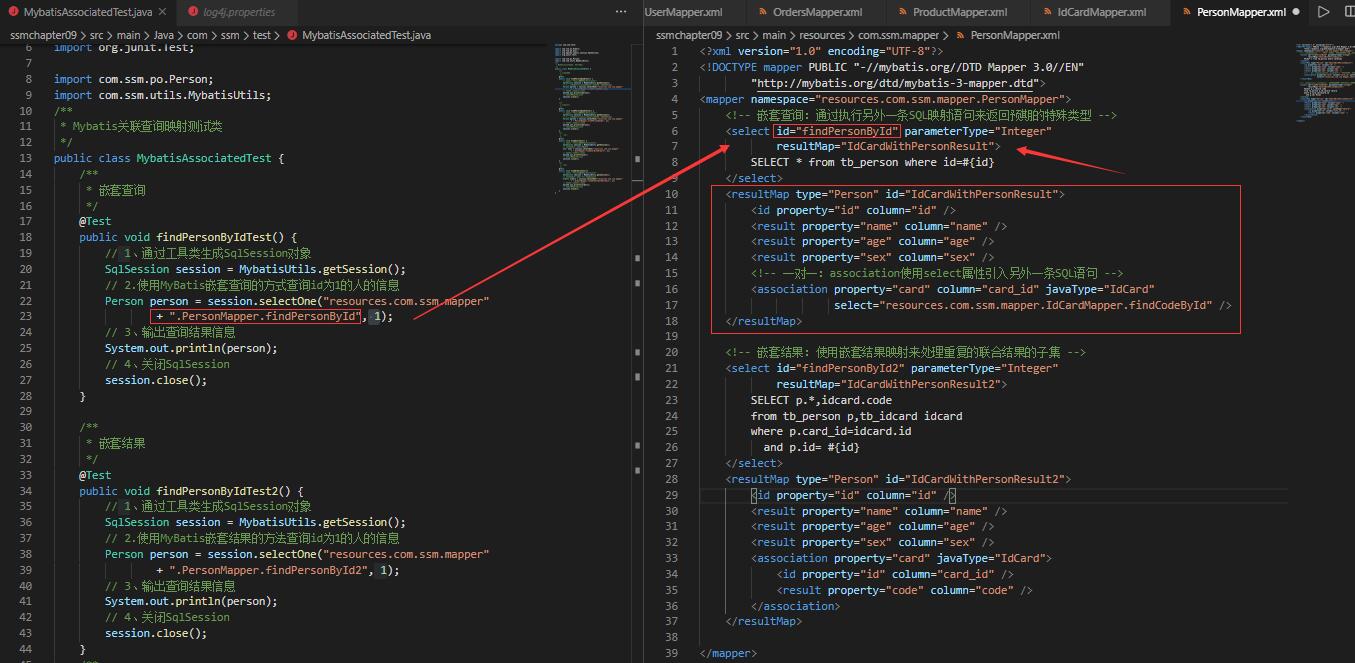
Task: Click 'public class MybatisAssociatedTest {' line
Action: [169, 158]
